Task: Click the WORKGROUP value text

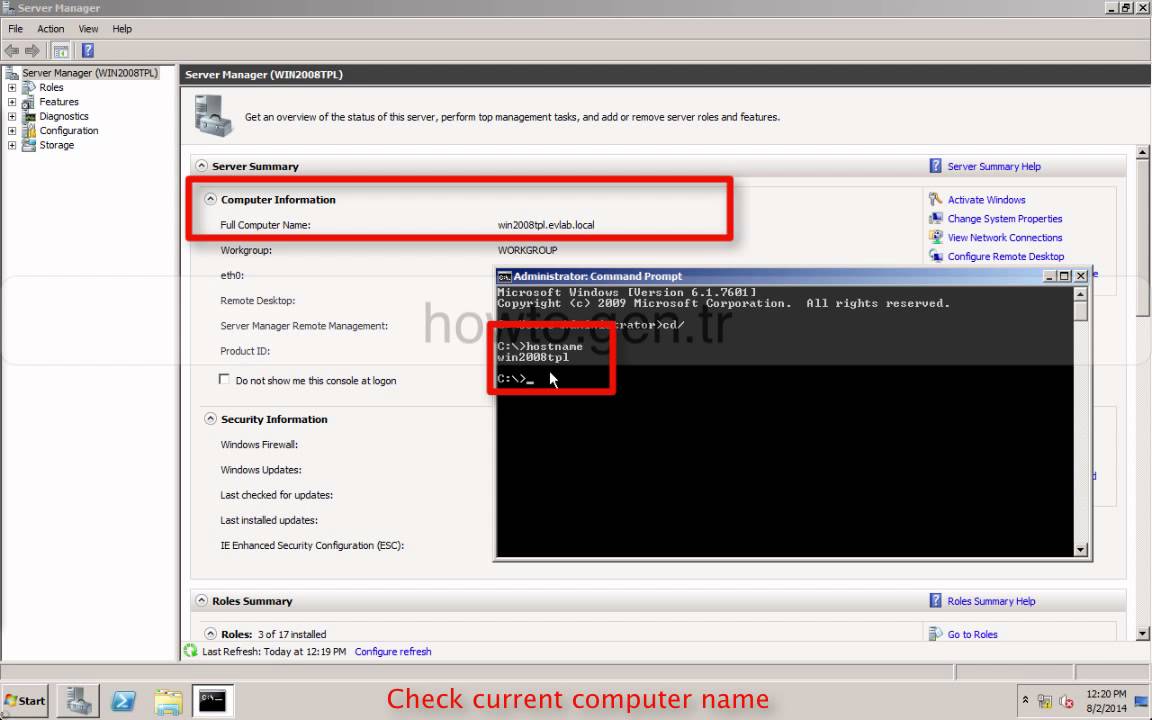Action: (528, 251)
